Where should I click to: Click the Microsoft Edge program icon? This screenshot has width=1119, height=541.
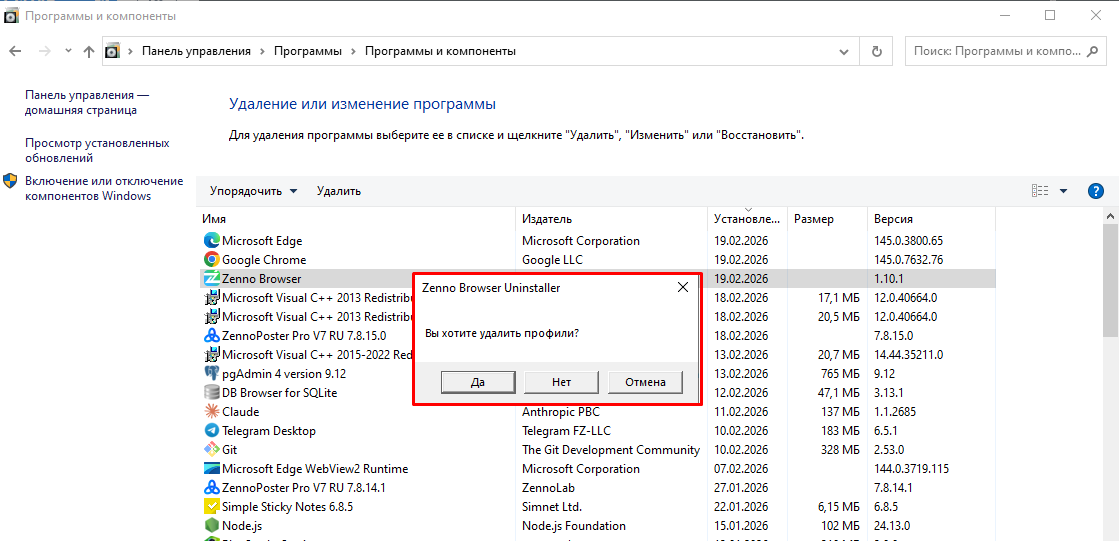211,241
